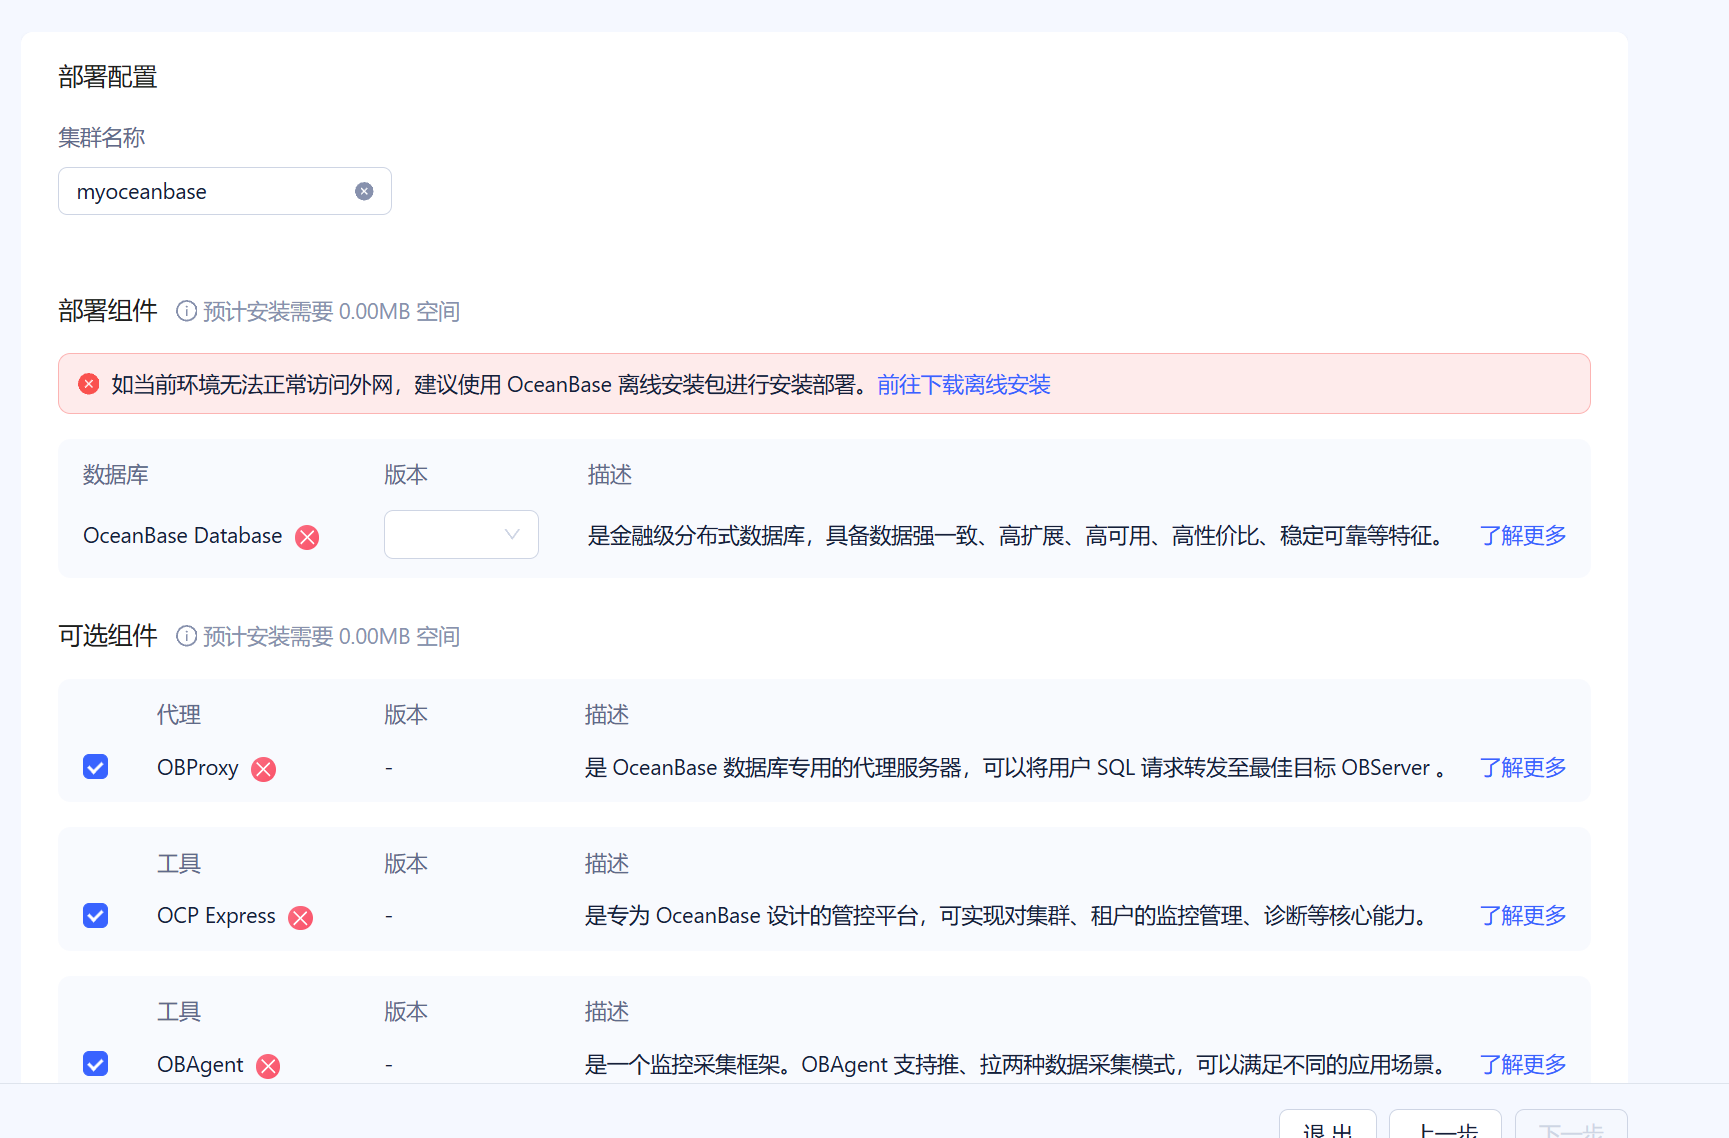The width and height of the screenshot is (1729, 1138).
Task: Uncheck the OBProxy component checkbox
Action: click(95, 767)
